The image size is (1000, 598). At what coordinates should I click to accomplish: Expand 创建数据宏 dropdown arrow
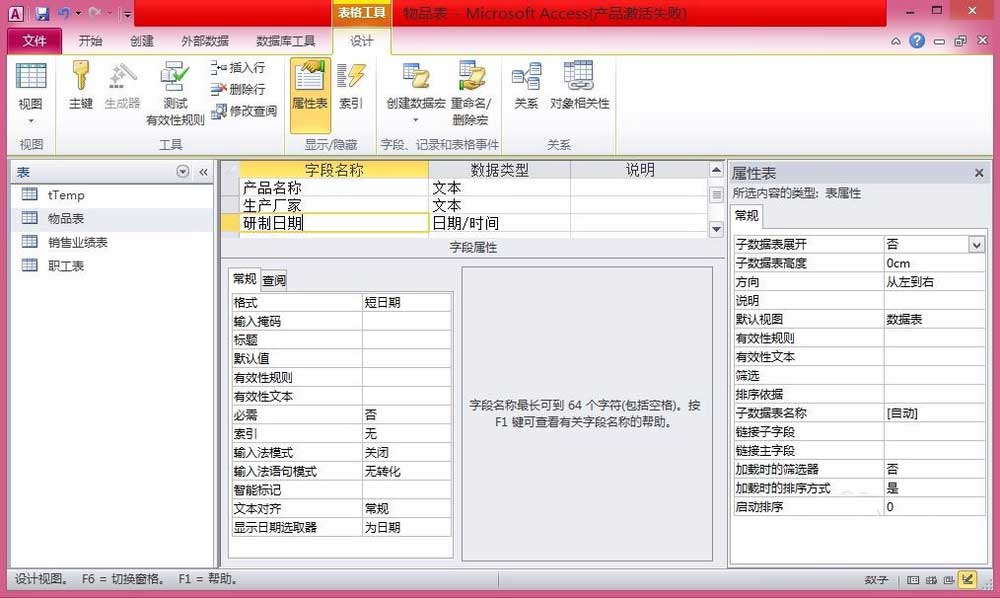(416, 120)
